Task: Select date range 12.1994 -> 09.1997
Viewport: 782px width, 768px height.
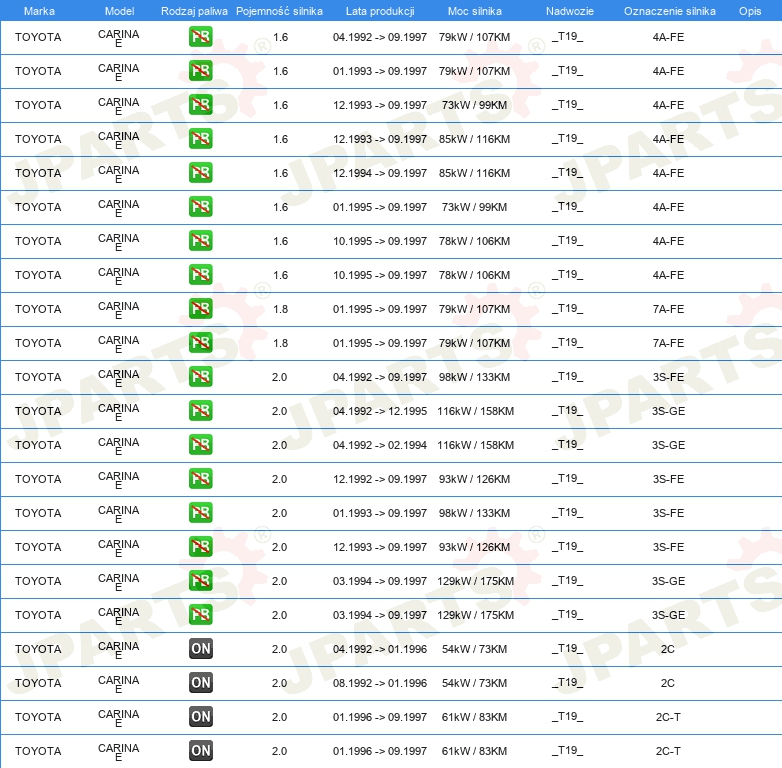Action: [380, 173]
